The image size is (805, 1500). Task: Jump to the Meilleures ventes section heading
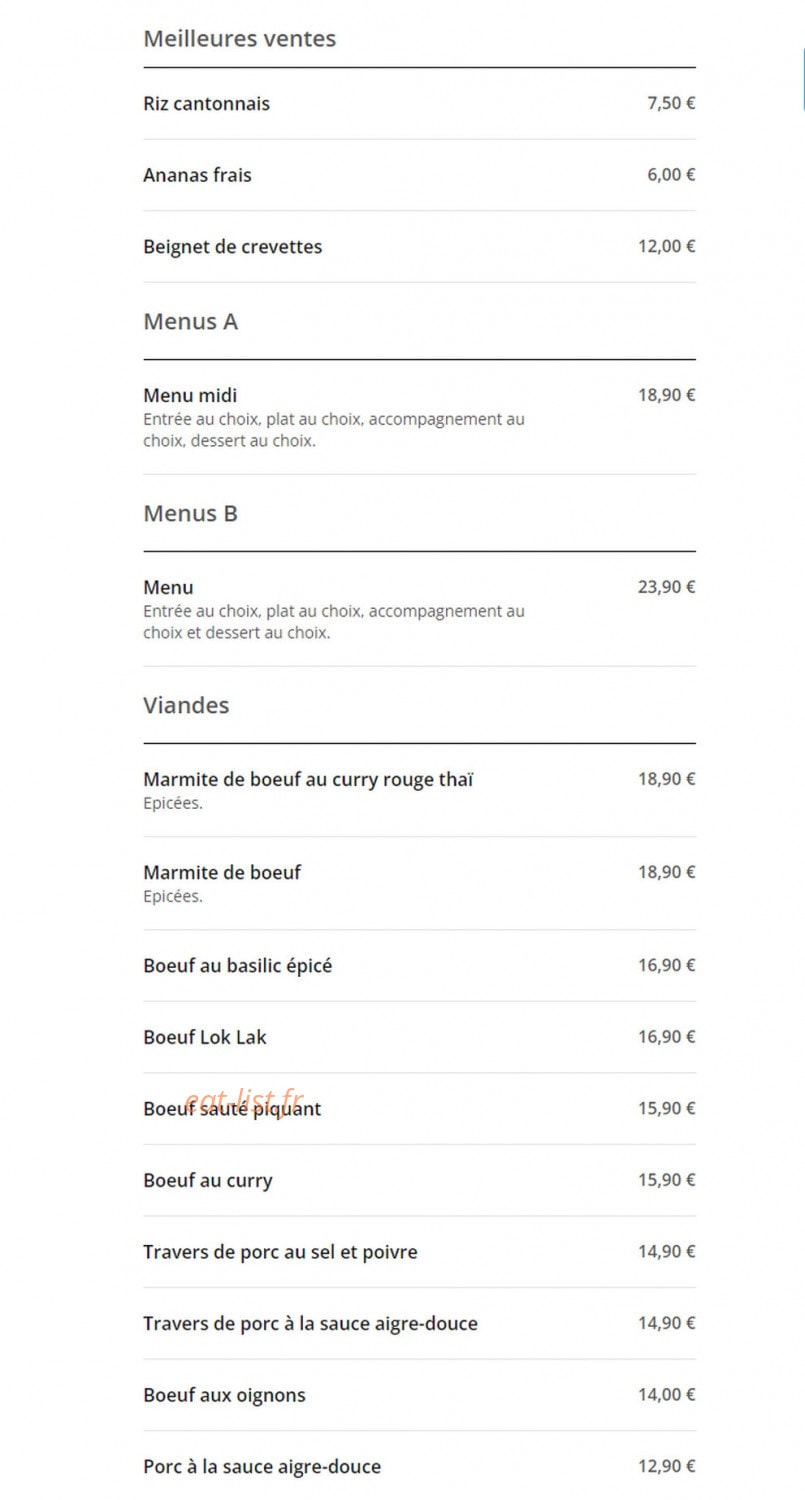pos(240,39)
